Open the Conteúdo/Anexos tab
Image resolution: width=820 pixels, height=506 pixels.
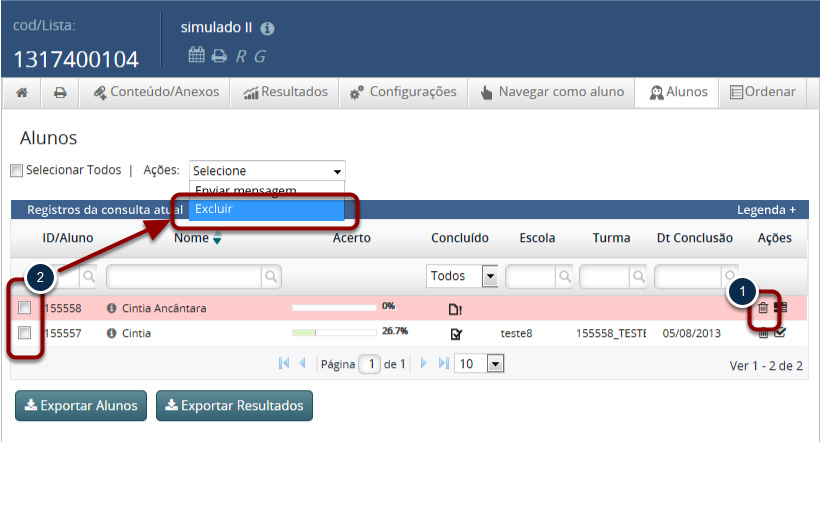tap(155, 92)
